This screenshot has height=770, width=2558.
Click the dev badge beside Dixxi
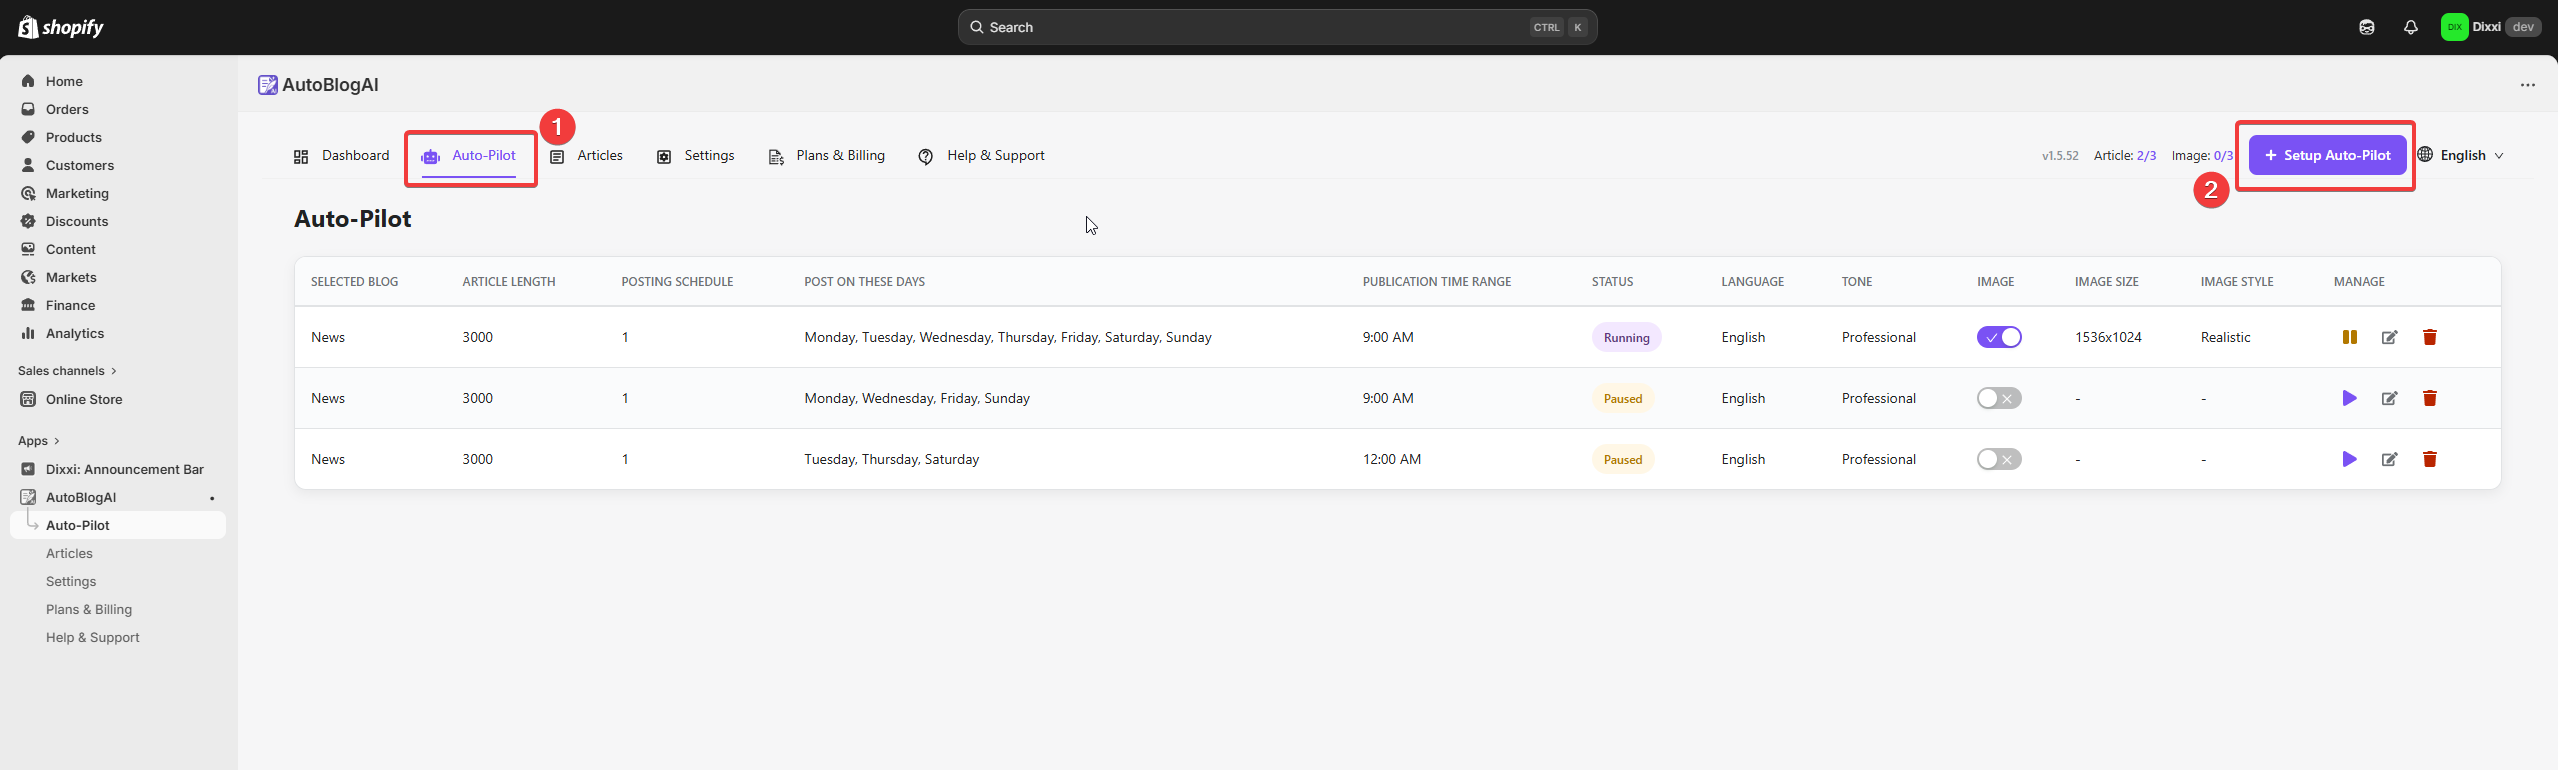pyautogui.click(x=2523, y=27)
